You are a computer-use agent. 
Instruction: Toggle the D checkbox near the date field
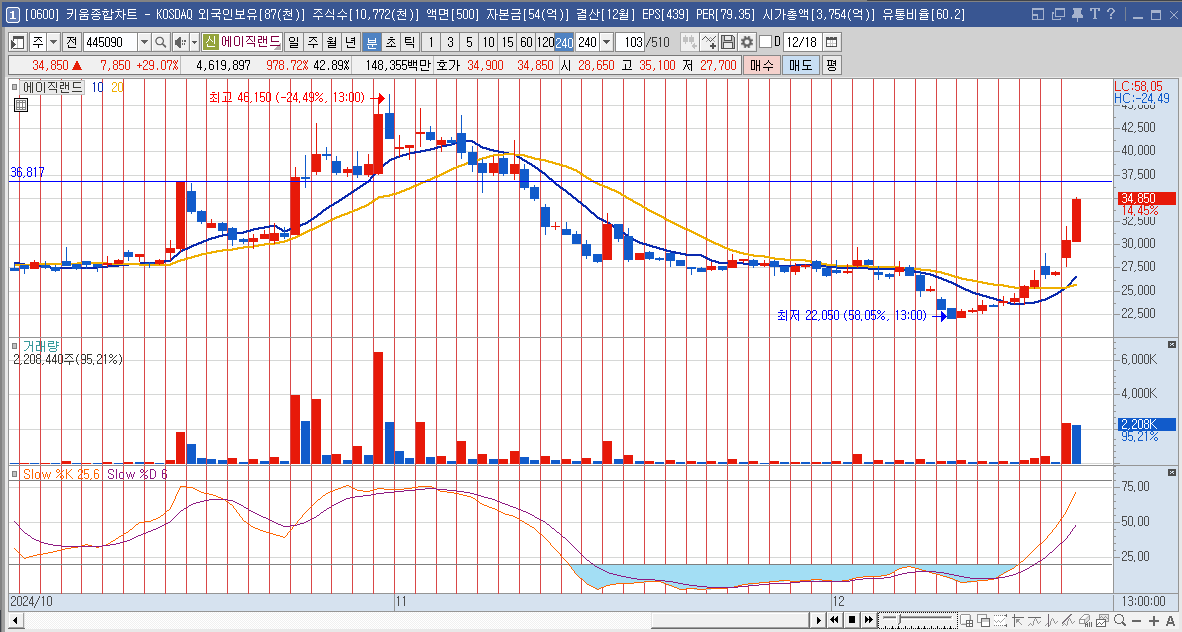tap(766, 42)
